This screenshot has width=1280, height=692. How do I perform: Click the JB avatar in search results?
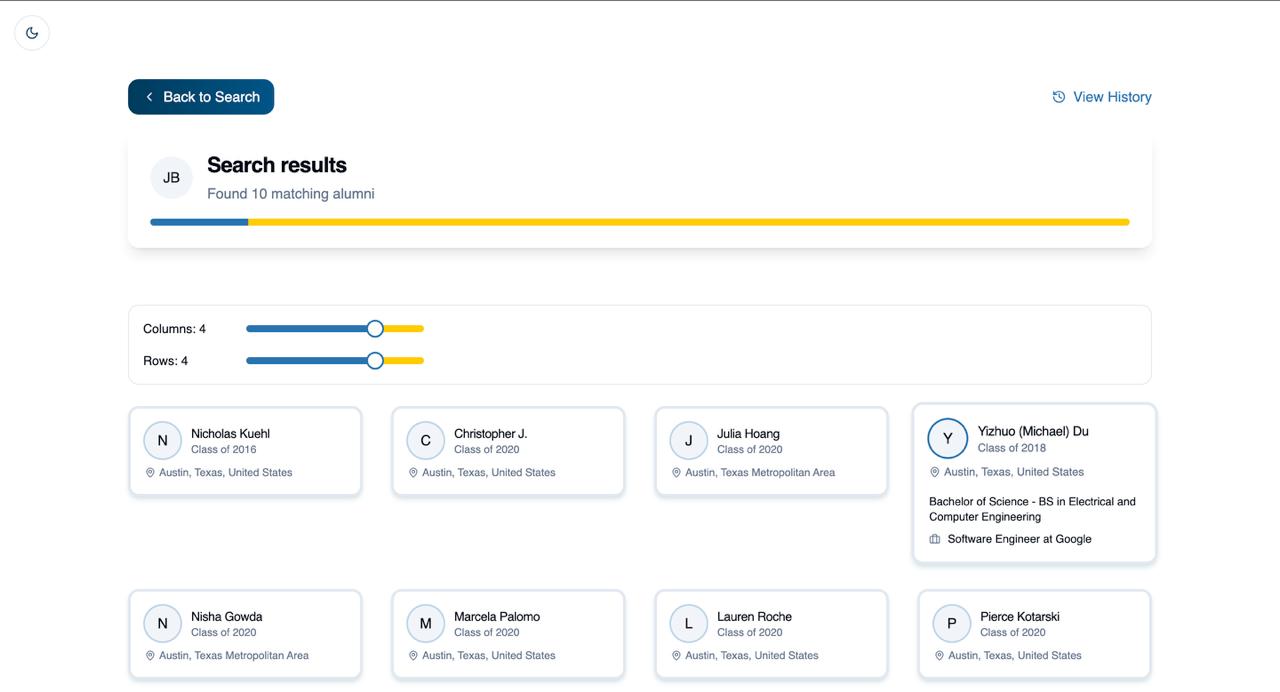[x=171, y=178]
